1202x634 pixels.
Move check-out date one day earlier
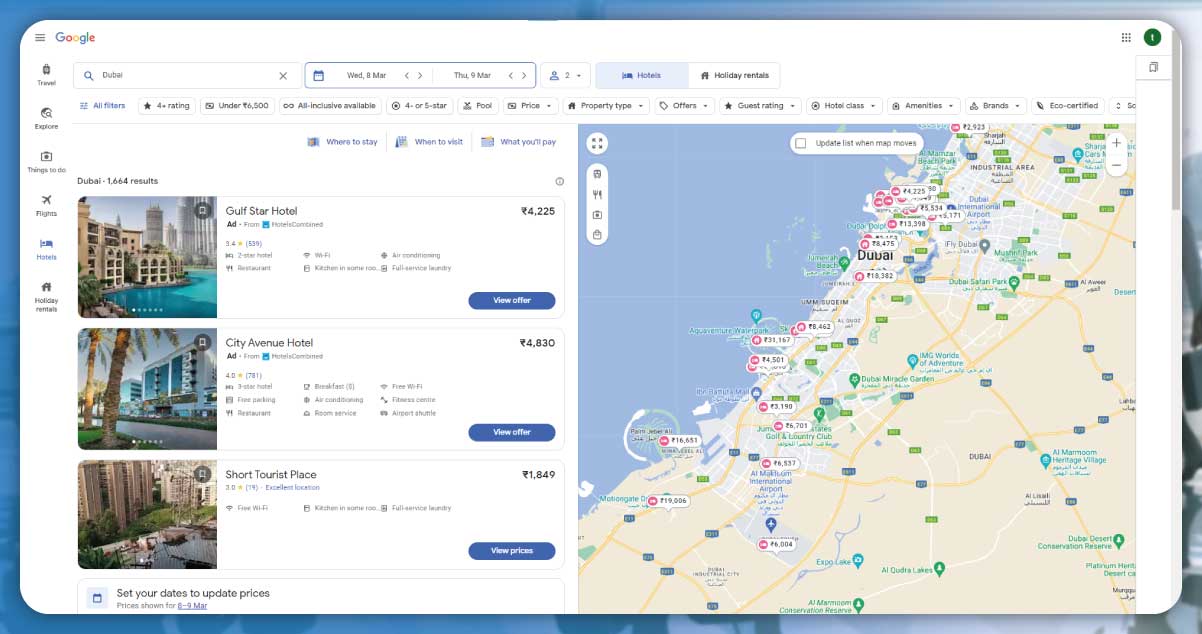point(511,76)
